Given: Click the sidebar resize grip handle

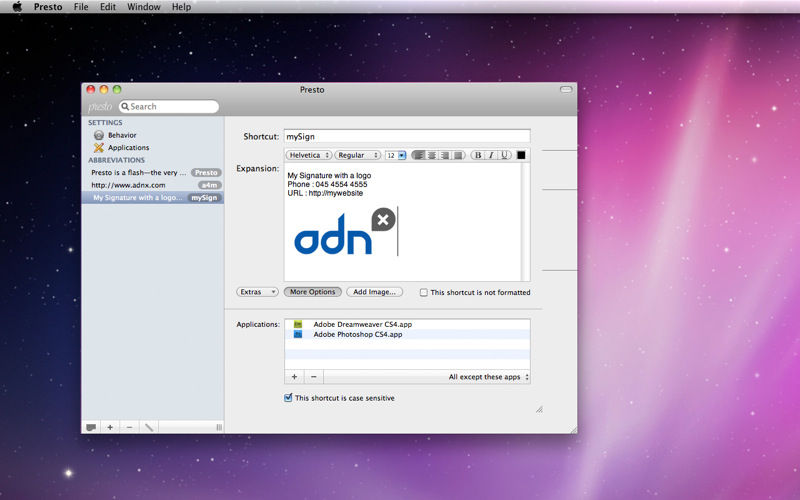Looking at the screenshot, I should pos(219,427).
